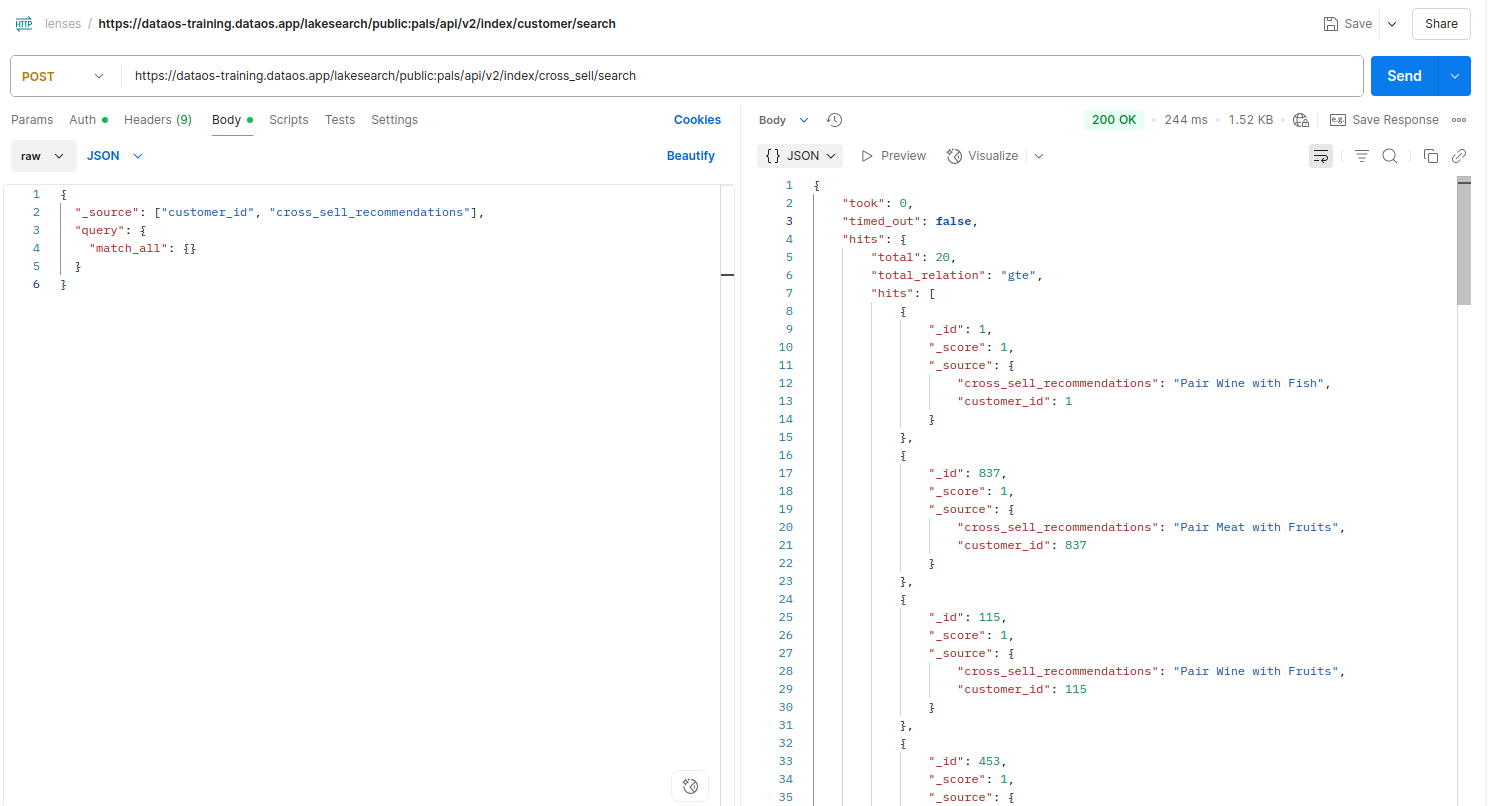Open the Scripts tab

288,120
